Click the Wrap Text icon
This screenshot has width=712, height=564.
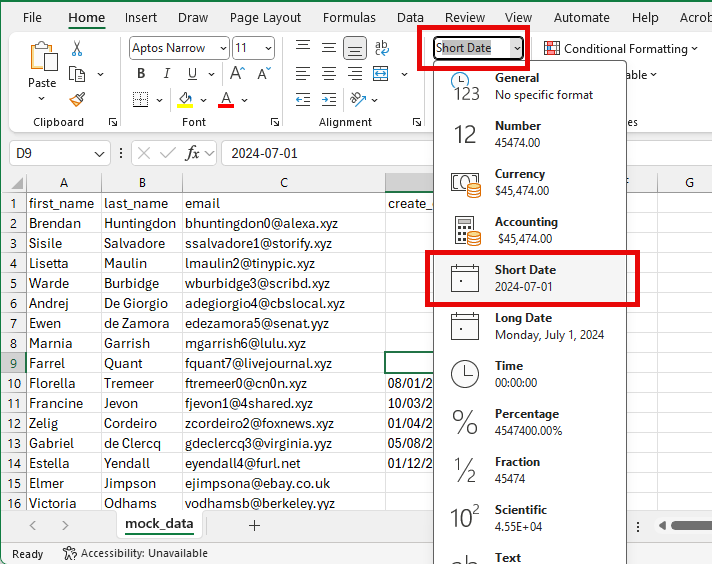click(381, 48)
